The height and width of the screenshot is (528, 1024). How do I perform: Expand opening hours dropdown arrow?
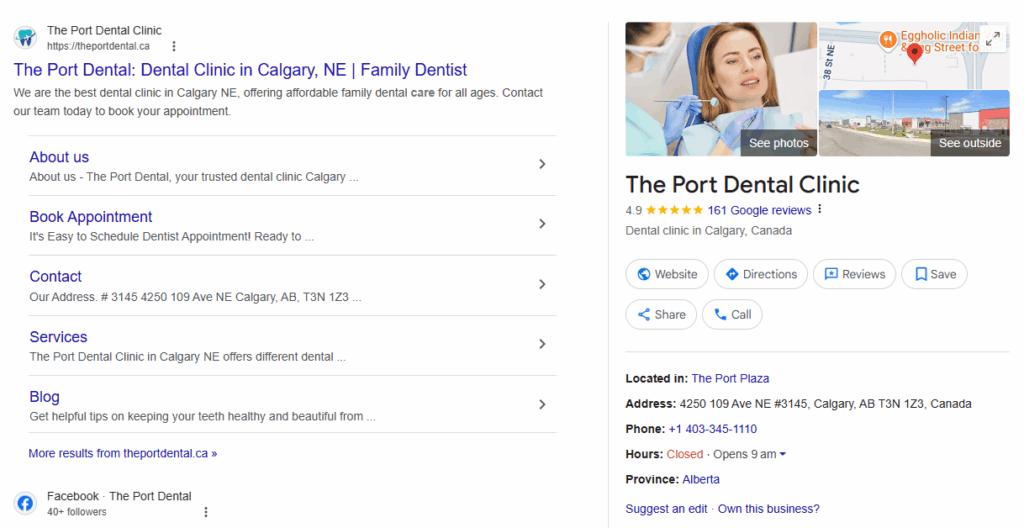[783, 455]
